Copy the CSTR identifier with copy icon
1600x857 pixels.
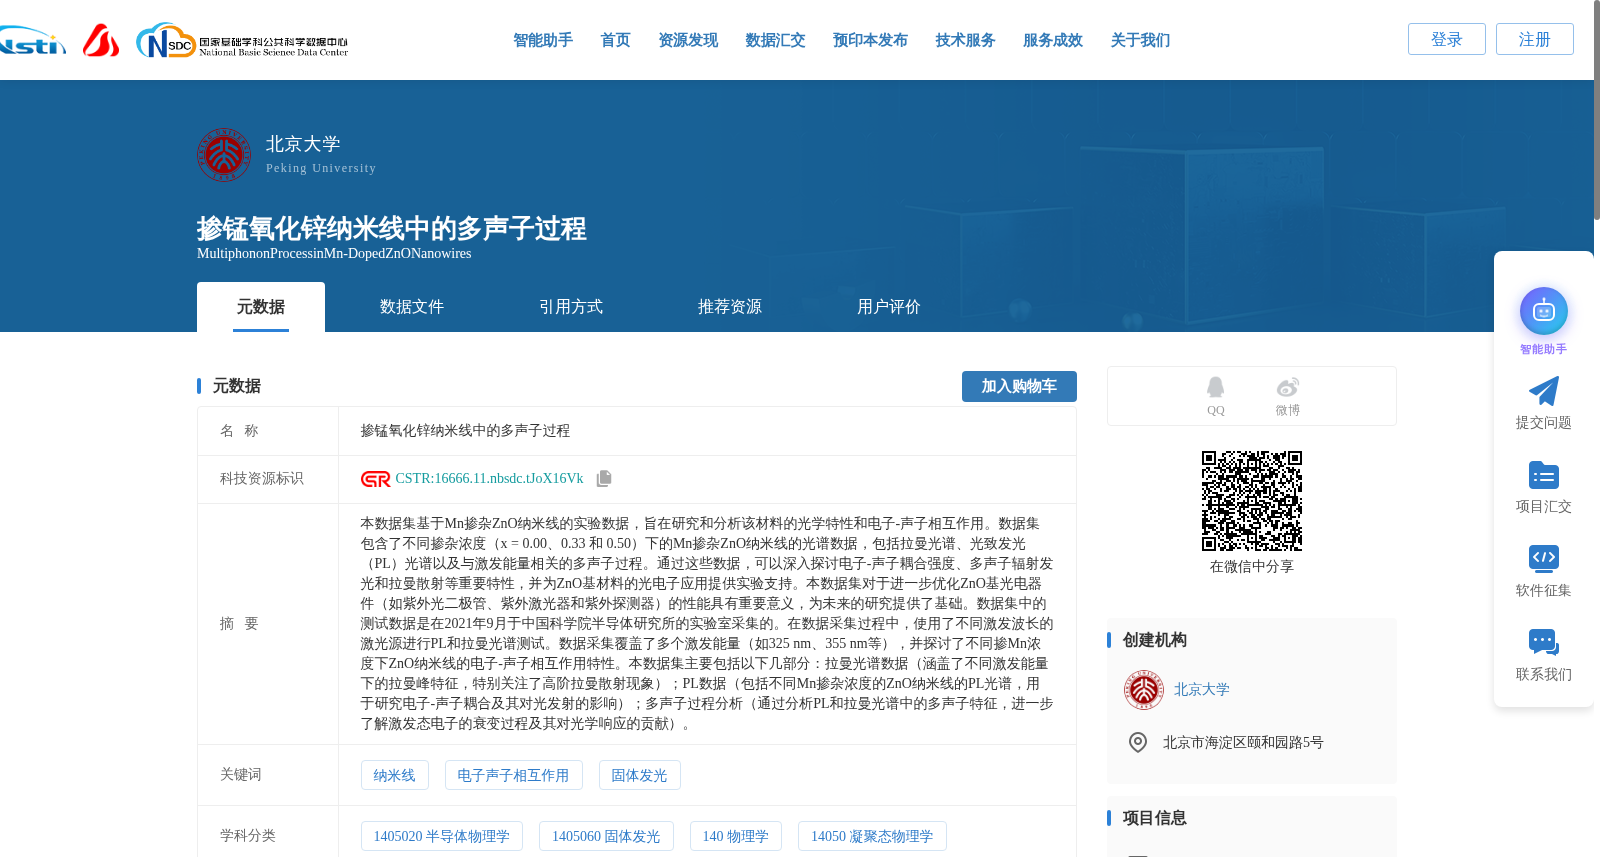(604, 479)
